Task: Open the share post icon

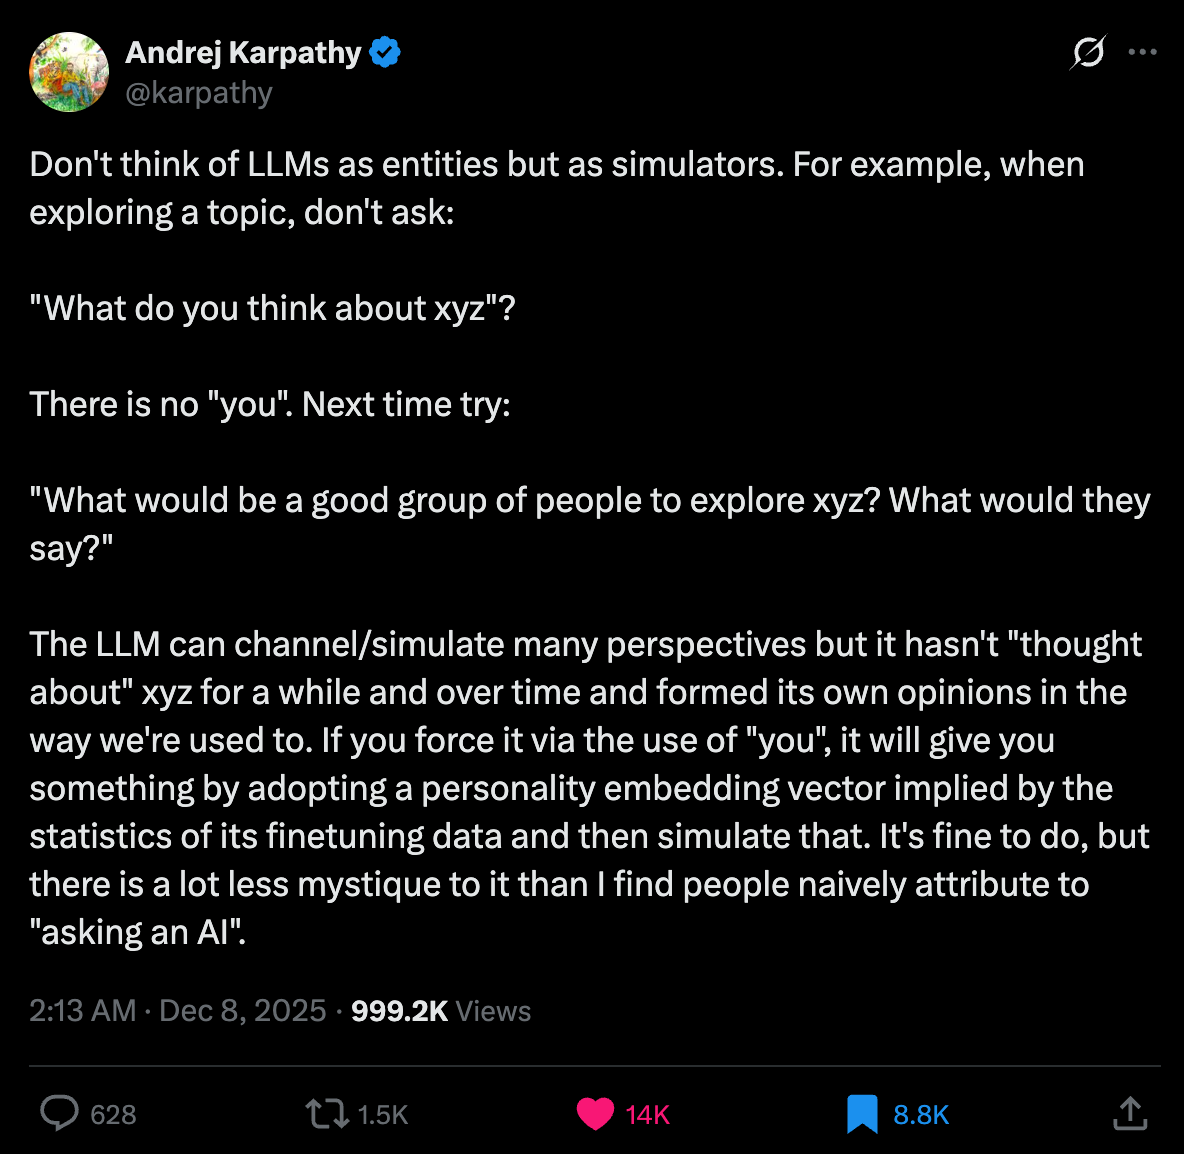Action: [x=1130, y=1113]
